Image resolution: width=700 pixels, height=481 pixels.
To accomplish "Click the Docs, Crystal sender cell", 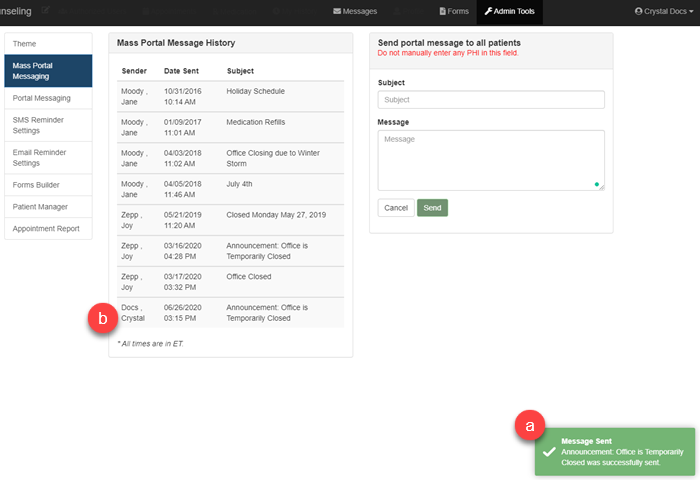I will click(x=133, y=313).
